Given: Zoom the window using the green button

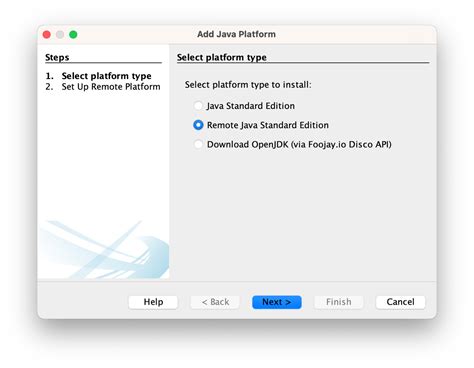Looking at the screenshot, I should click(73, 34).
